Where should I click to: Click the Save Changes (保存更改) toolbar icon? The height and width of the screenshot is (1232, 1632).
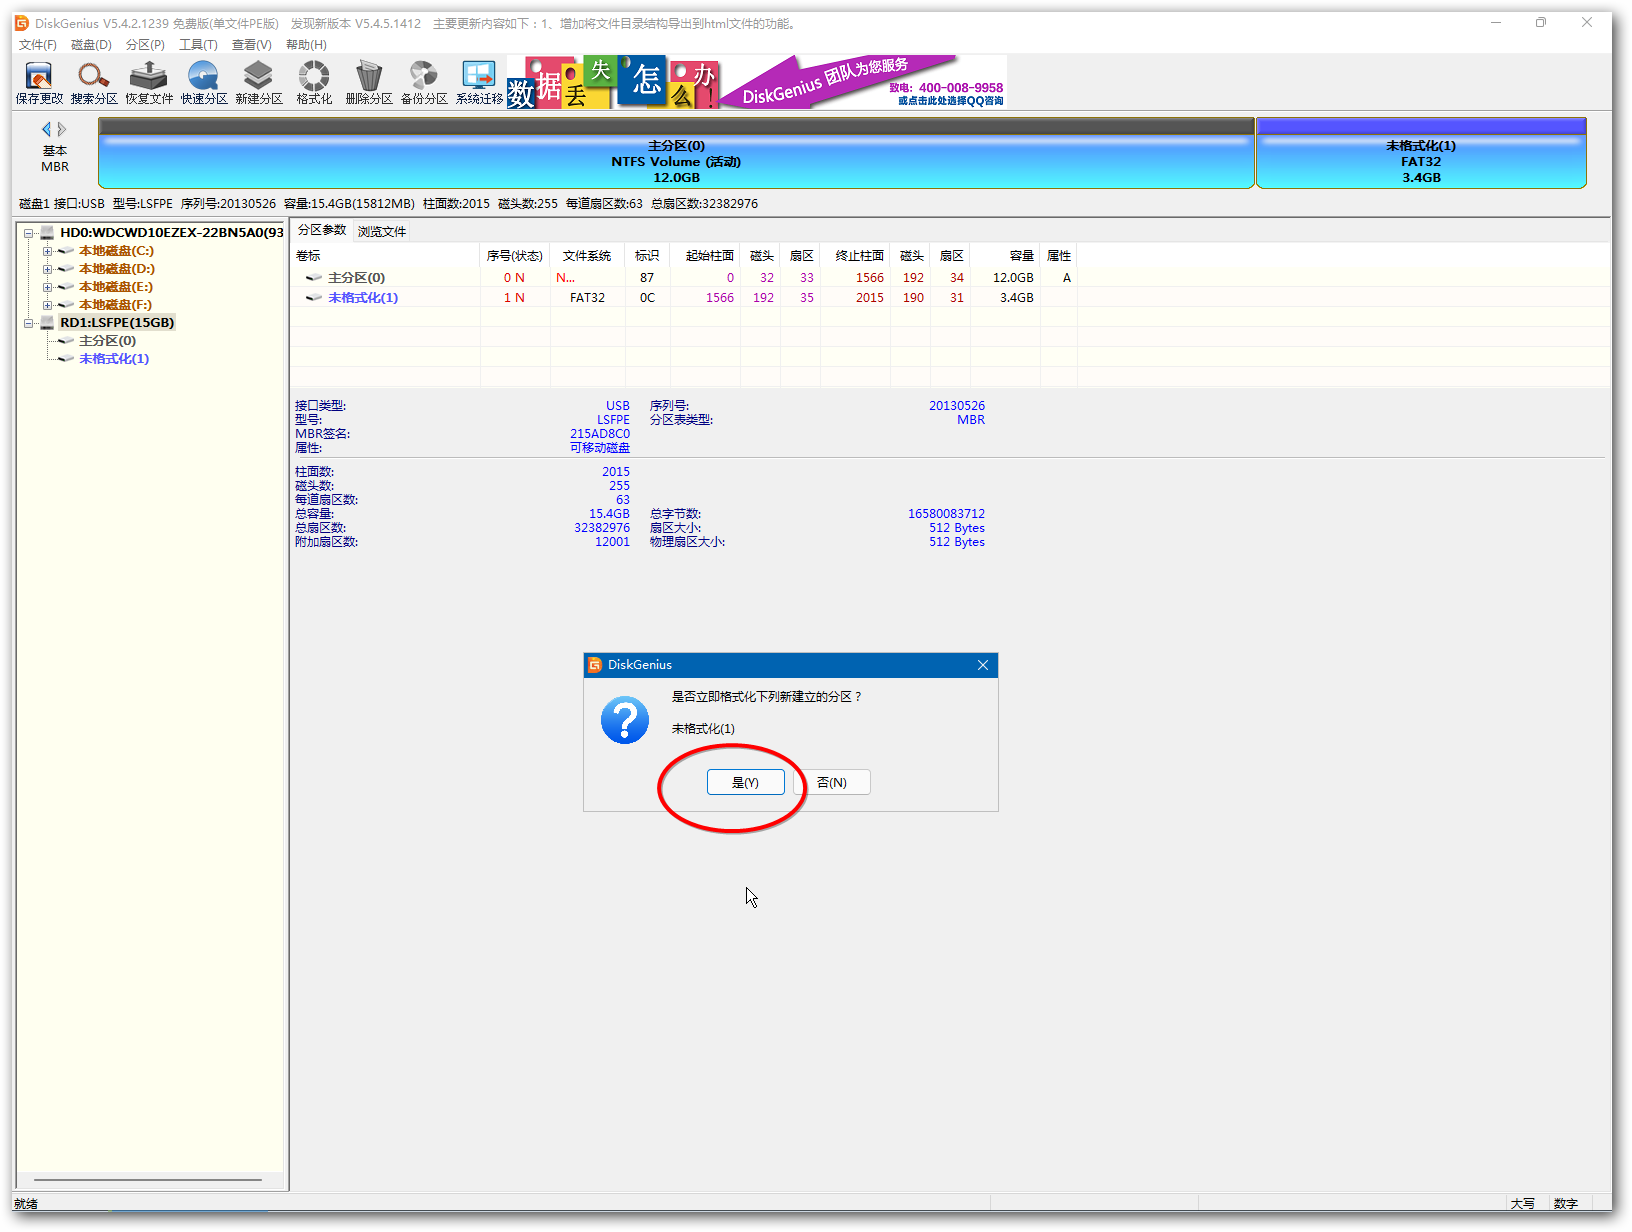39,82
